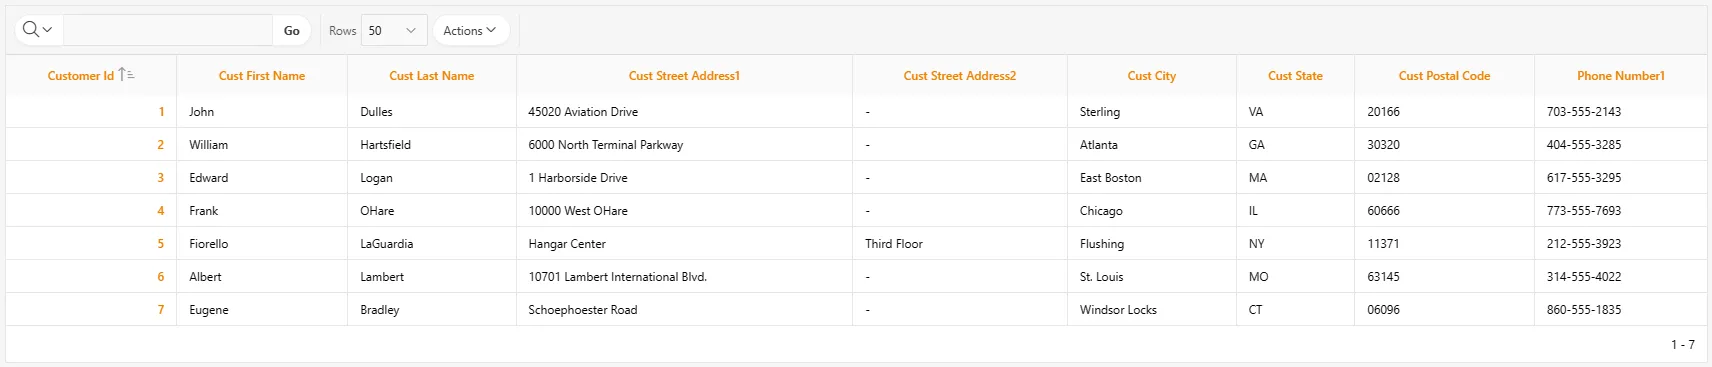Click the Cust Postal Code column header
The image size is (1712, 367).
point(1444,75)
